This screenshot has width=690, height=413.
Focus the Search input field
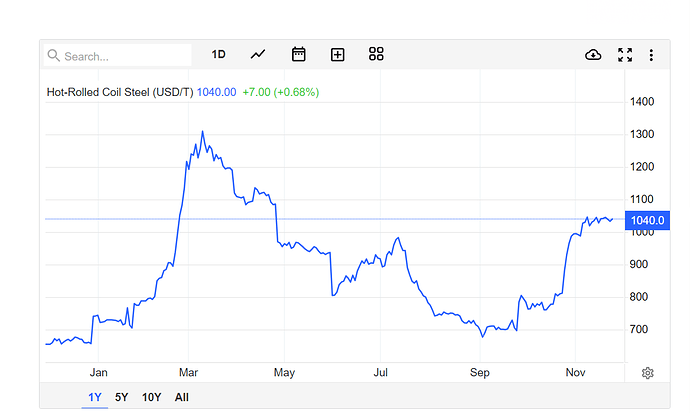click(x=120, y=56)
